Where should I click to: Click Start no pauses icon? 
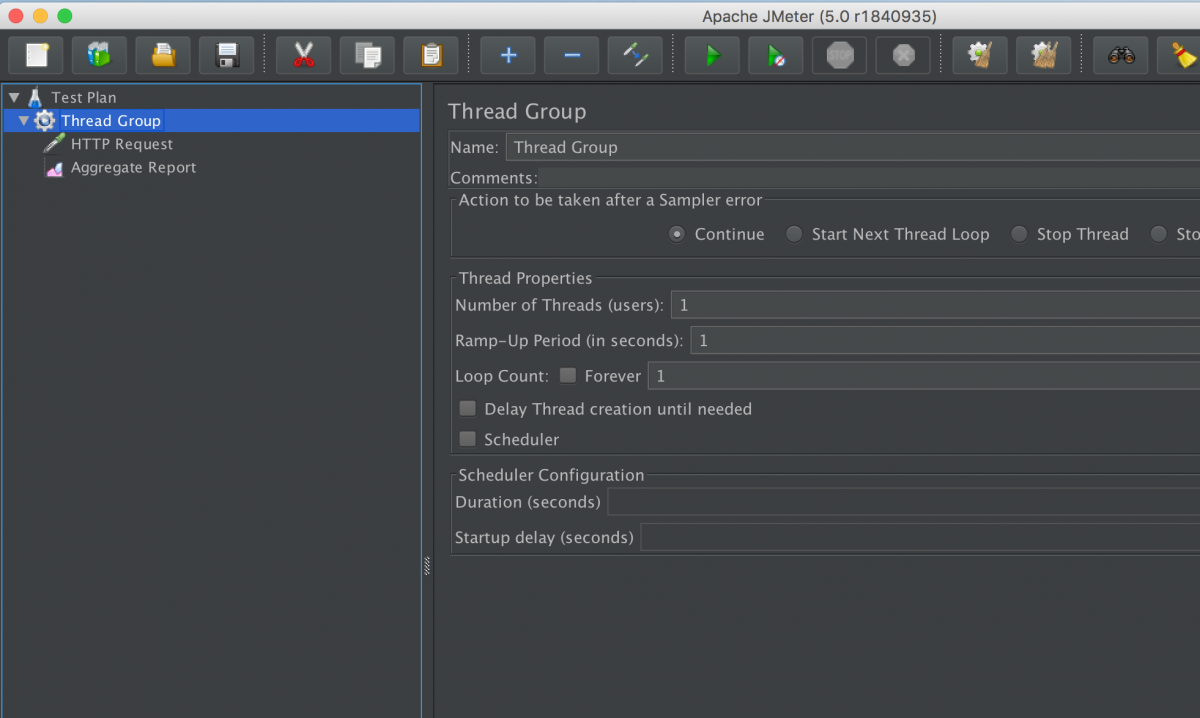776,55
